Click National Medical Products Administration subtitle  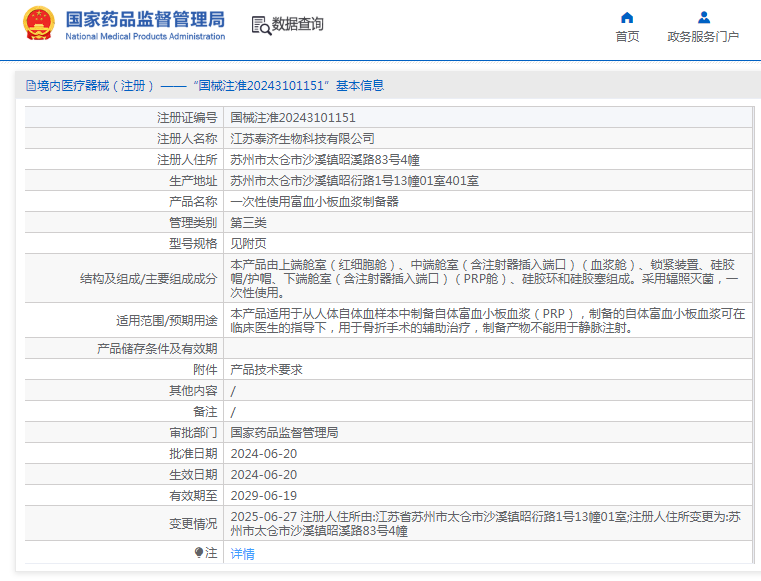(145, 36)
